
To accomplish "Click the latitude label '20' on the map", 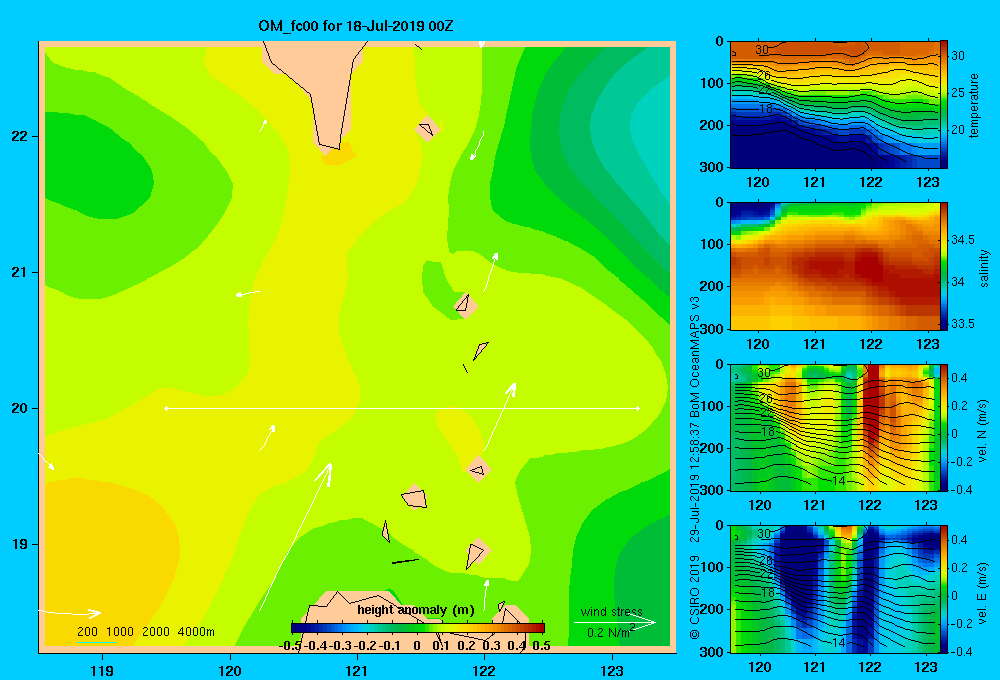I will [20, 408].
